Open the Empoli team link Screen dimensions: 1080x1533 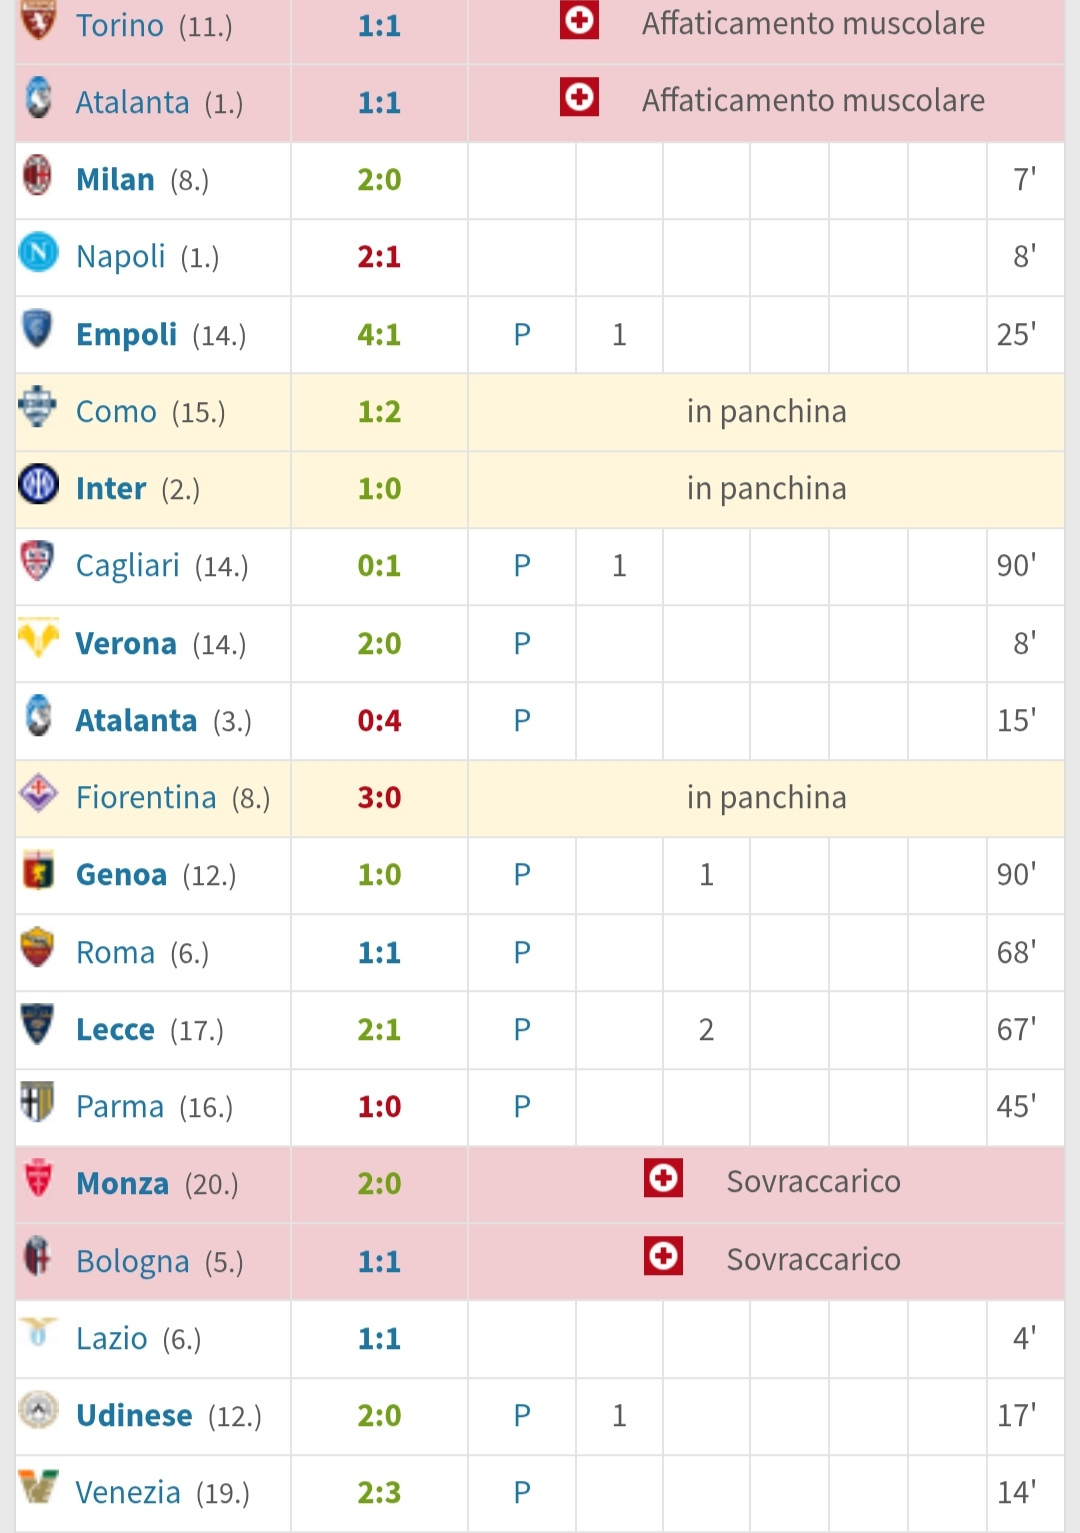[126, 335]
